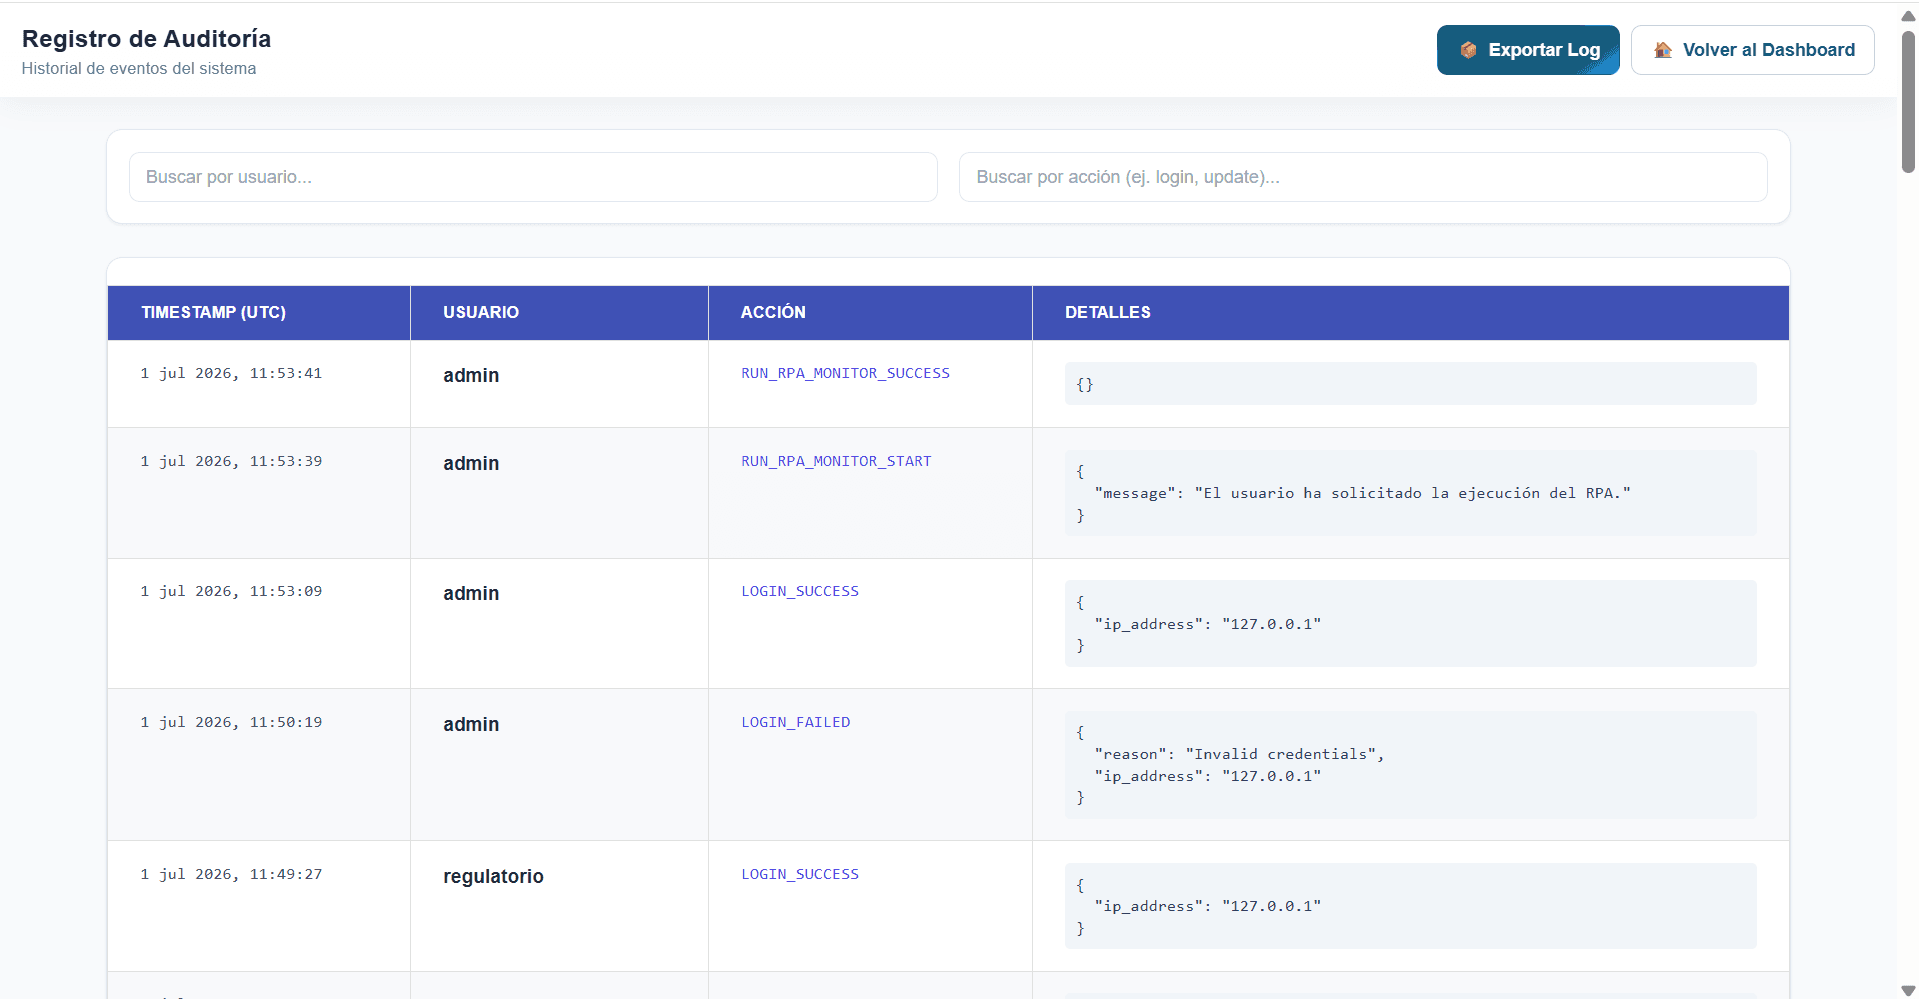Select timestamp 1 jul 2026, 11:53:09
This screenshot has height=999, width=1919.
tap(231, 591)
